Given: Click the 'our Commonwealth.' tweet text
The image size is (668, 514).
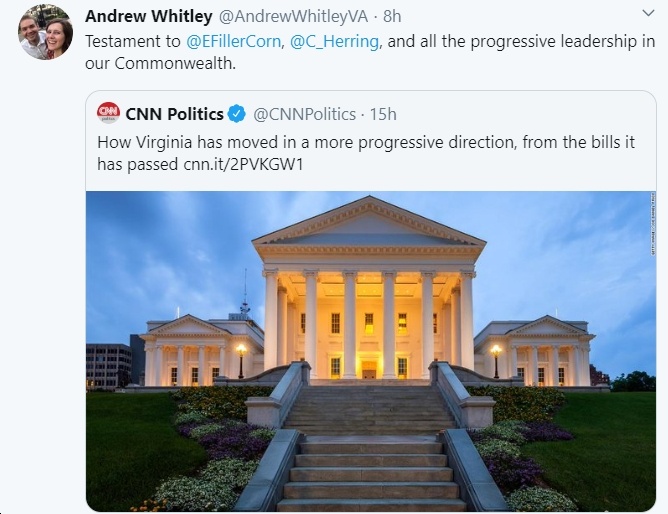Looking at the screenshot, I should (x=161, y=63).
